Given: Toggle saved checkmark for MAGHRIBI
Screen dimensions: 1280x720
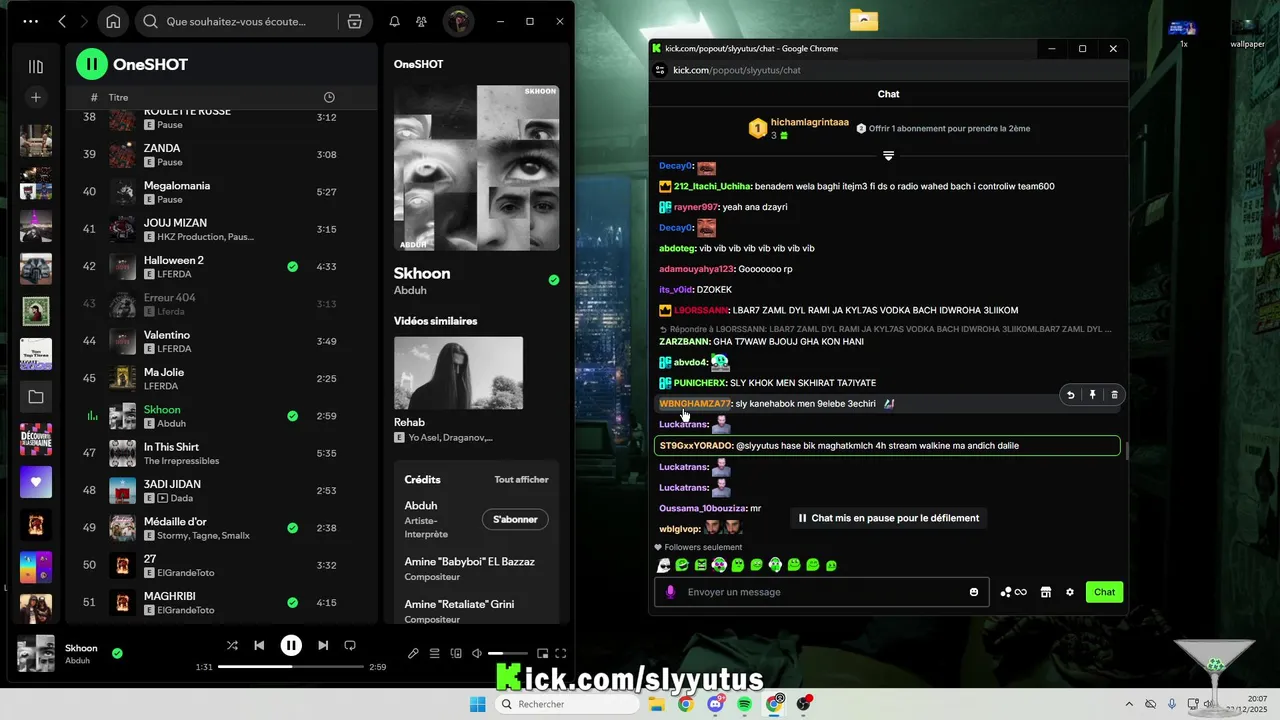Looking at the screenshot, I should point(293,603).
